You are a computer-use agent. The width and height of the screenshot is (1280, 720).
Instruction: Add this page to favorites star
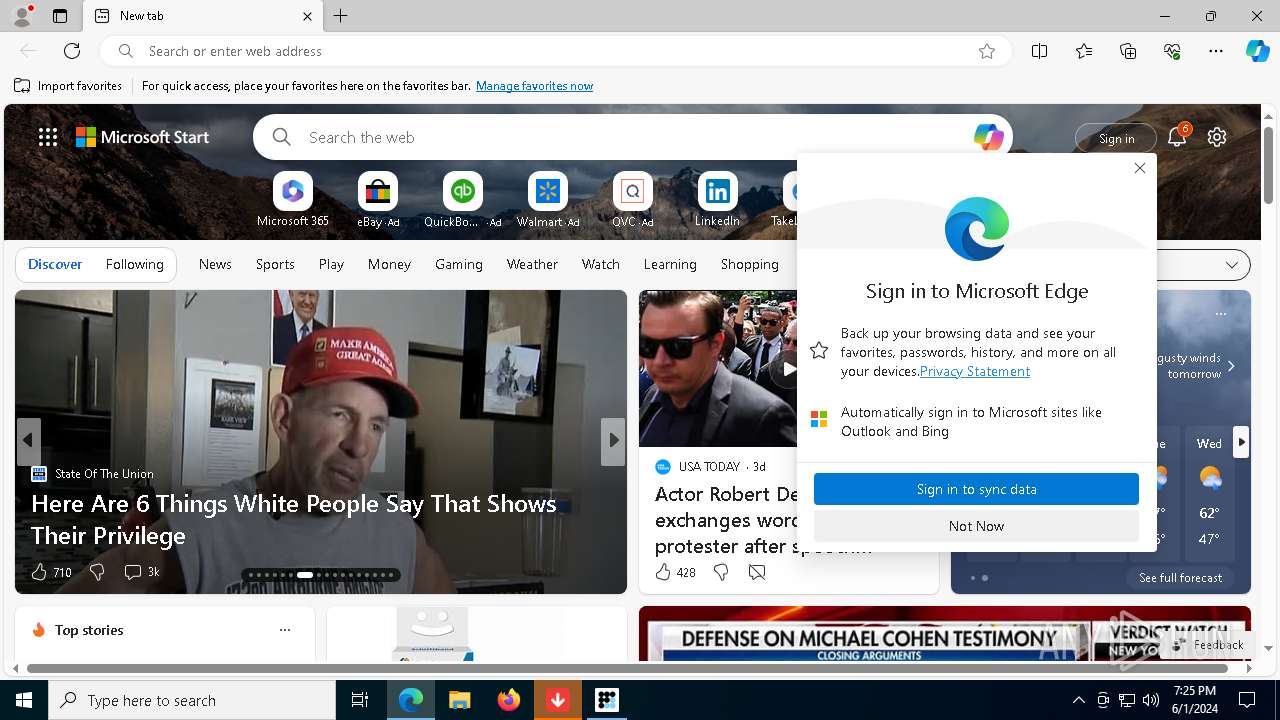[987, 51]
